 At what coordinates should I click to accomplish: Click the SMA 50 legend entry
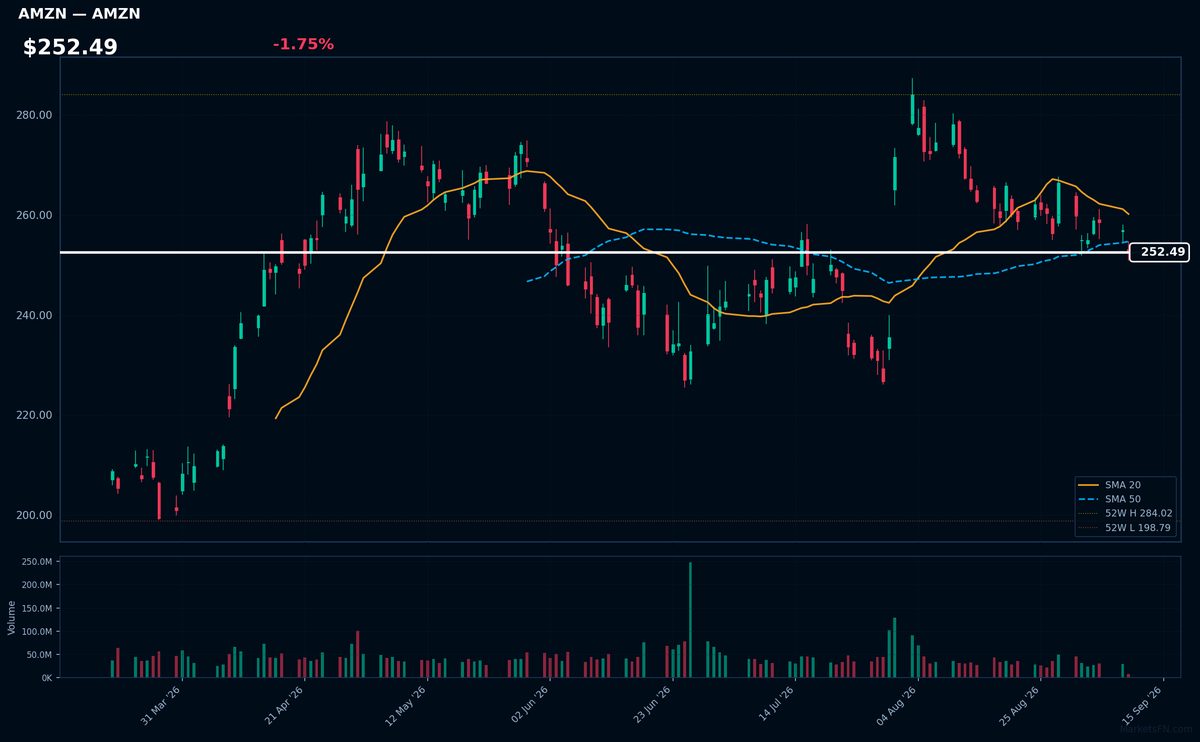pyautogui.click(x=1124, y=498)
